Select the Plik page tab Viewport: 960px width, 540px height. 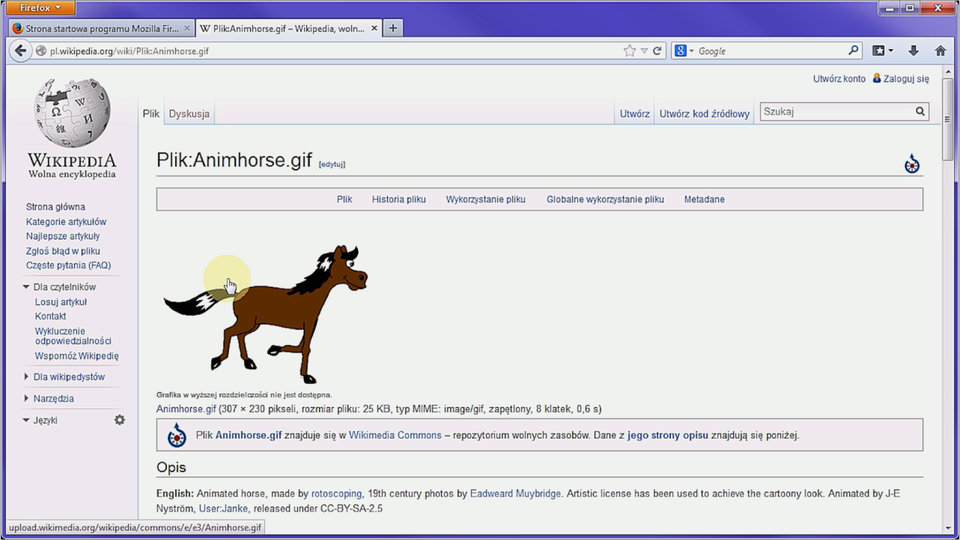pyautogui.click(x=151, y=114)
